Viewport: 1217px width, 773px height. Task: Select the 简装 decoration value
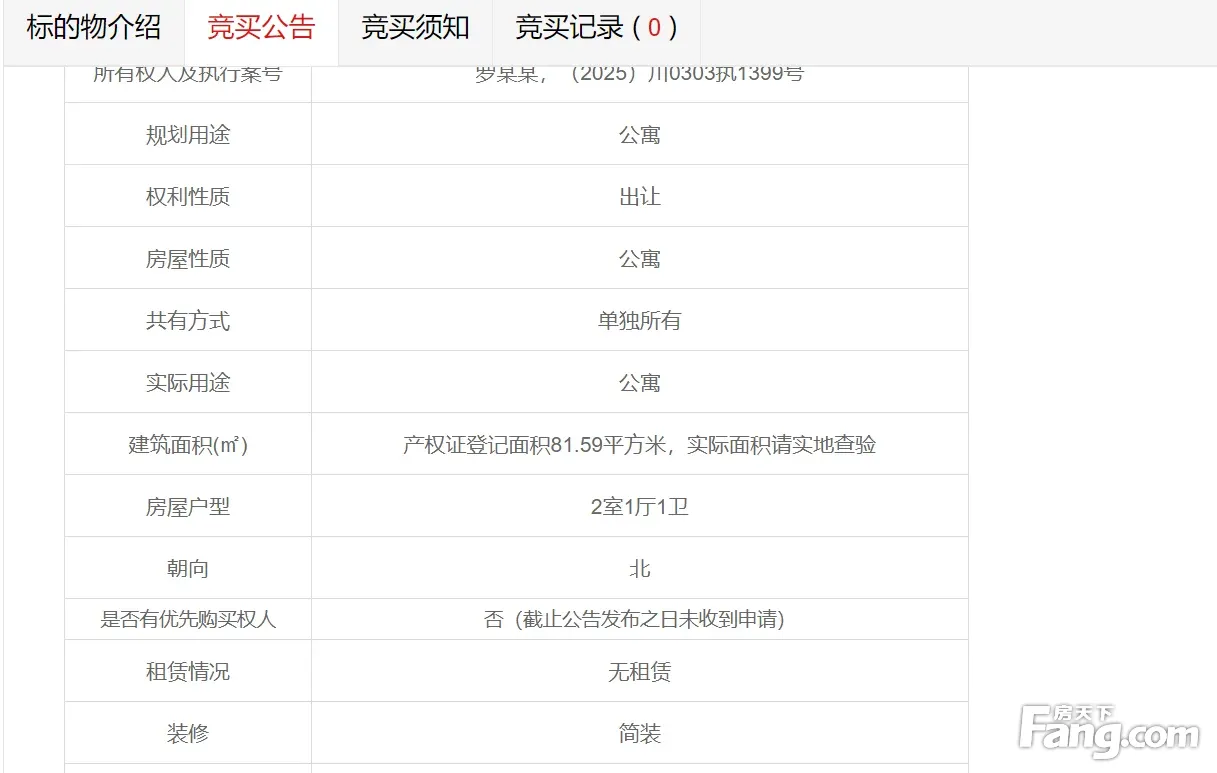coord(639,734)
